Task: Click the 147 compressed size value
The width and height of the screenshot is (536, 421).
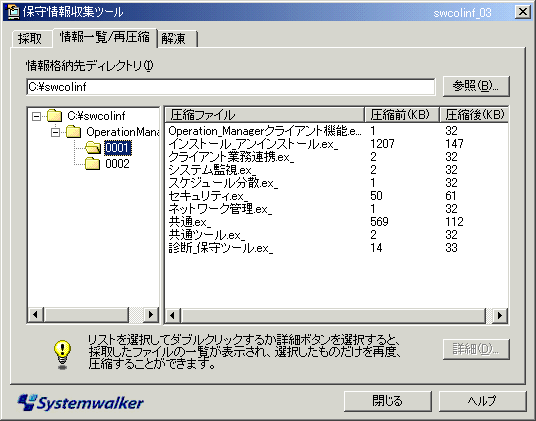Action: pos(454,144)
